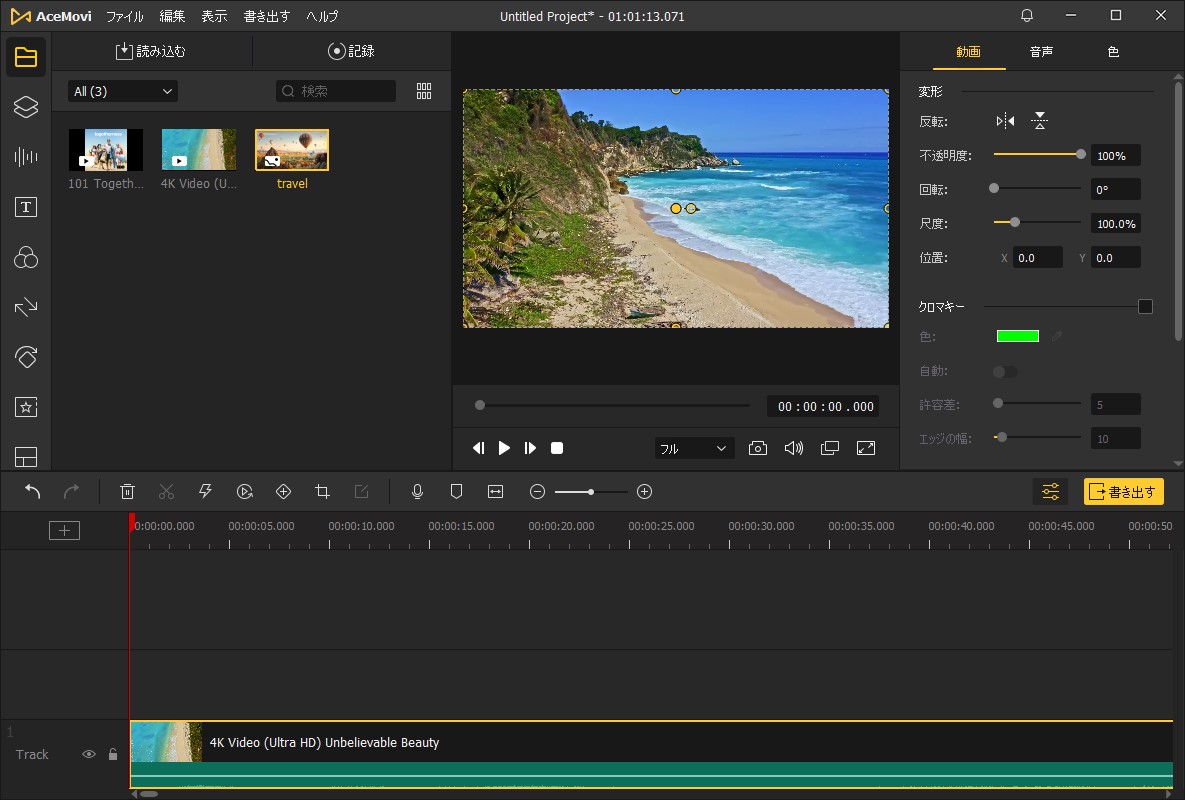Expand the フル preview quality dropdown
The width and height of the screenshot is (1185, 800).
click(x=694, y=449)
